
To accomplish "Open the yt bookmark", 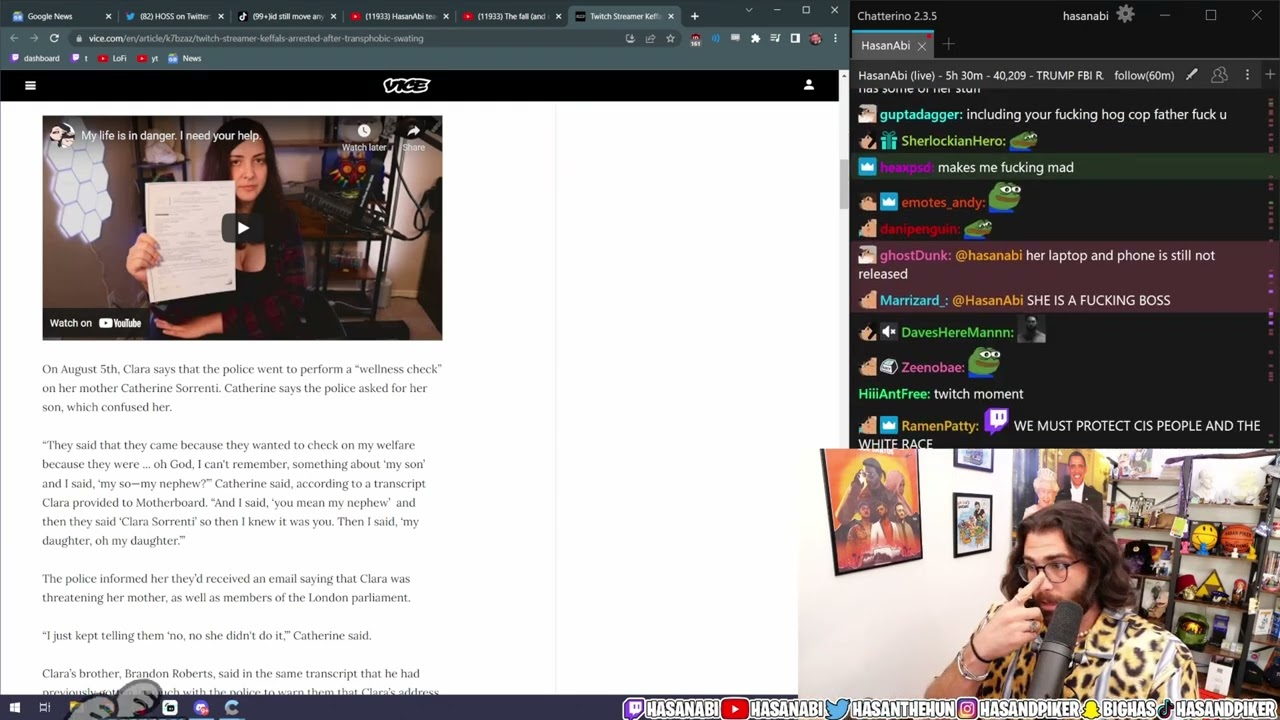I will (148, 58).
